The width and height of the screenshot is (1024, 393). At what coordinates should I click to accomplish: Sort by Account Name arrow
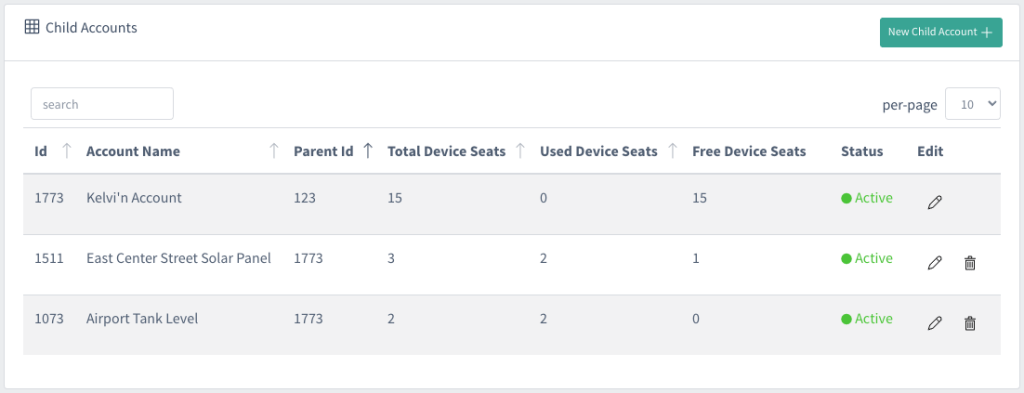click(274, 151)
